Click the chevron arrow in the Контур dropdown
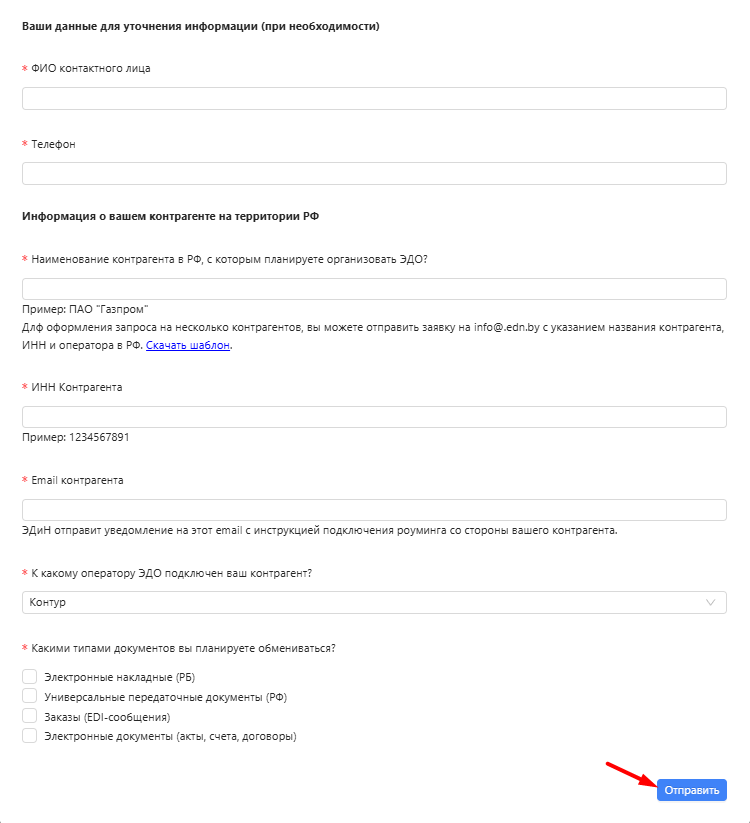Screen dimensions: 750x823 pyautogui.click(x=710, y=603)
